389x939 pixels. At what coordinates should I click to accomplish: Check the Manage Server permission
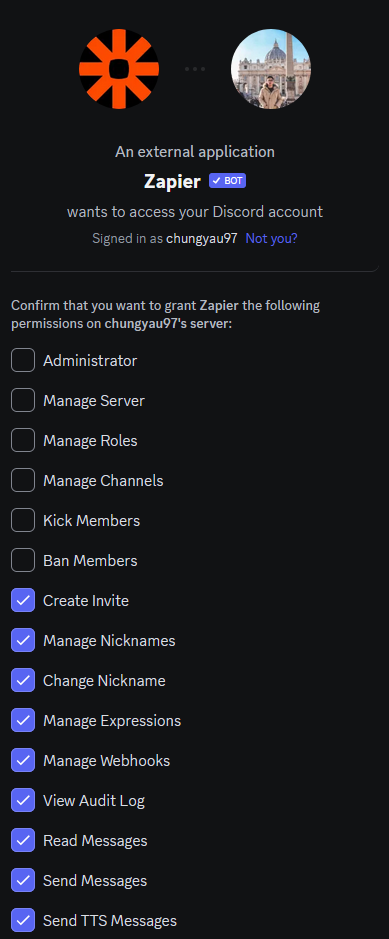pyautogui.click(x=23, y=401)
